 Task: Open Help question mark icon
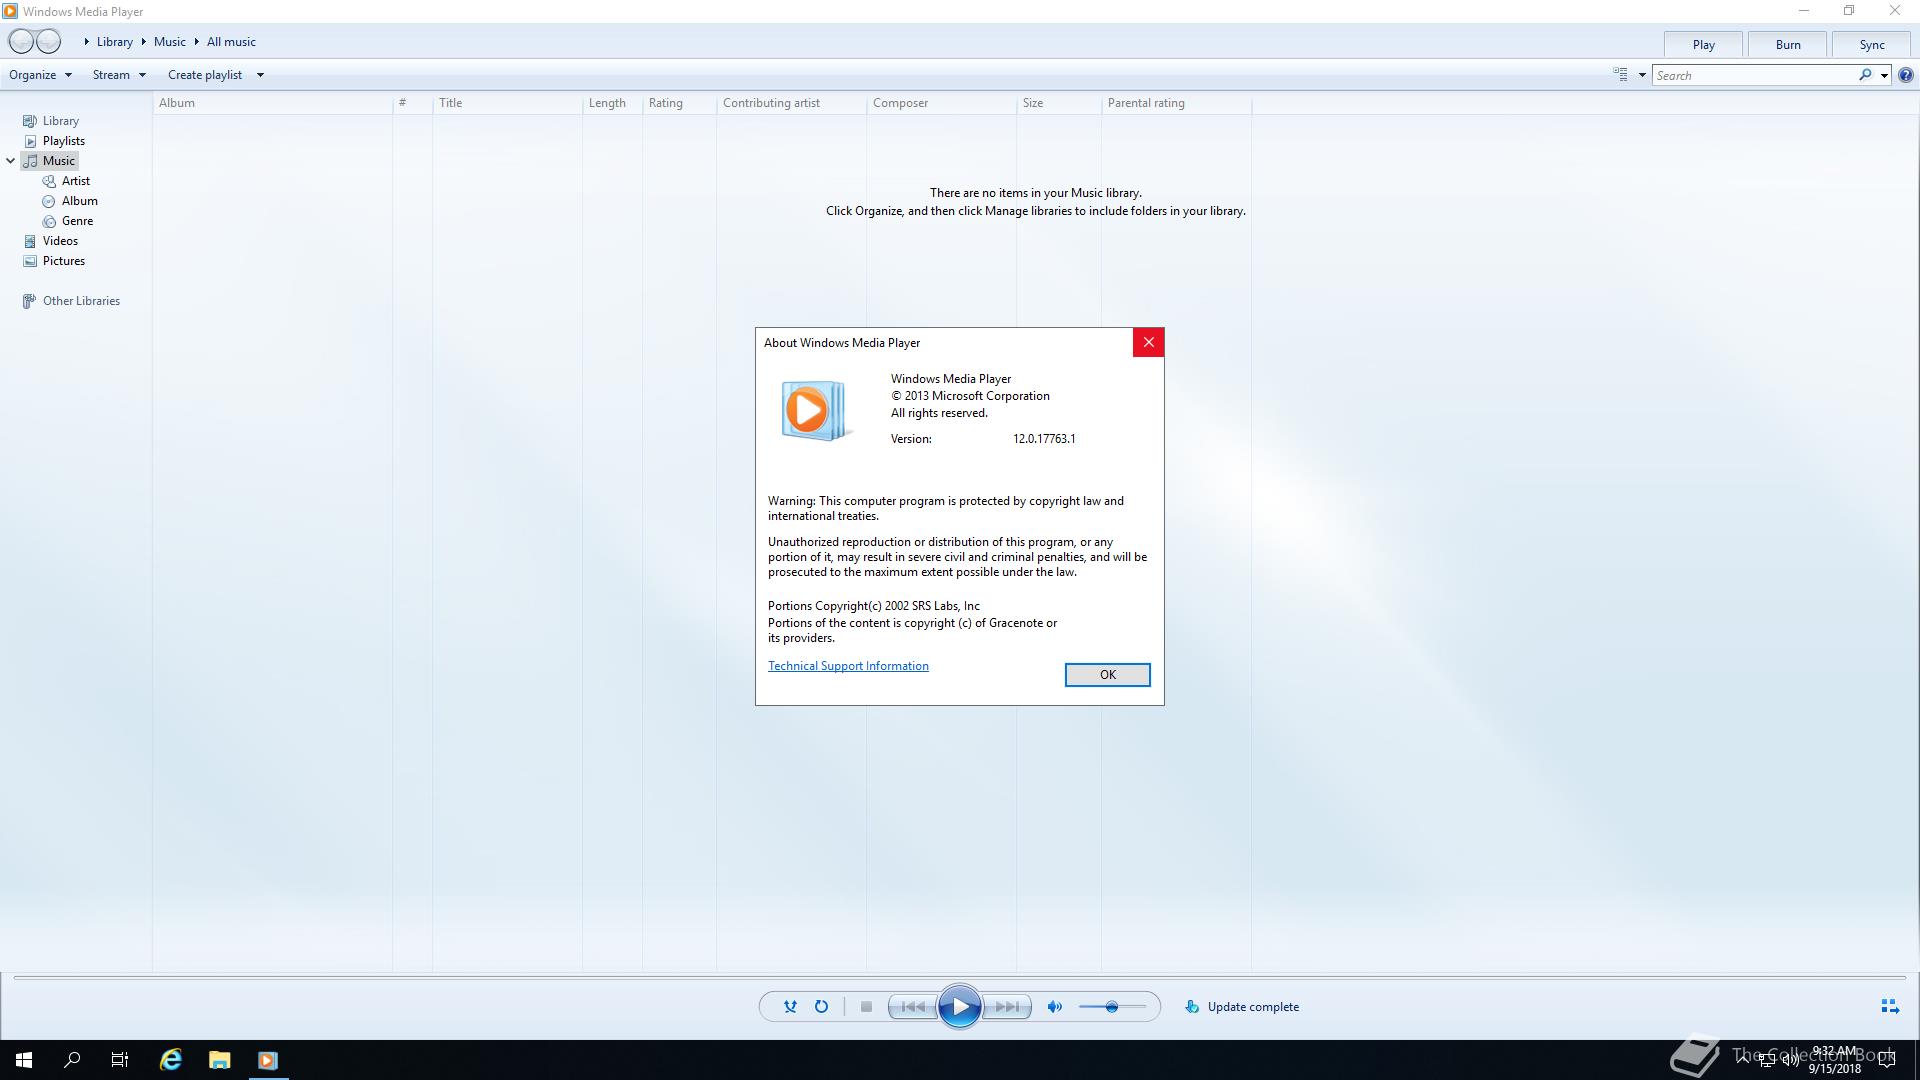(x=1906, y=75)
